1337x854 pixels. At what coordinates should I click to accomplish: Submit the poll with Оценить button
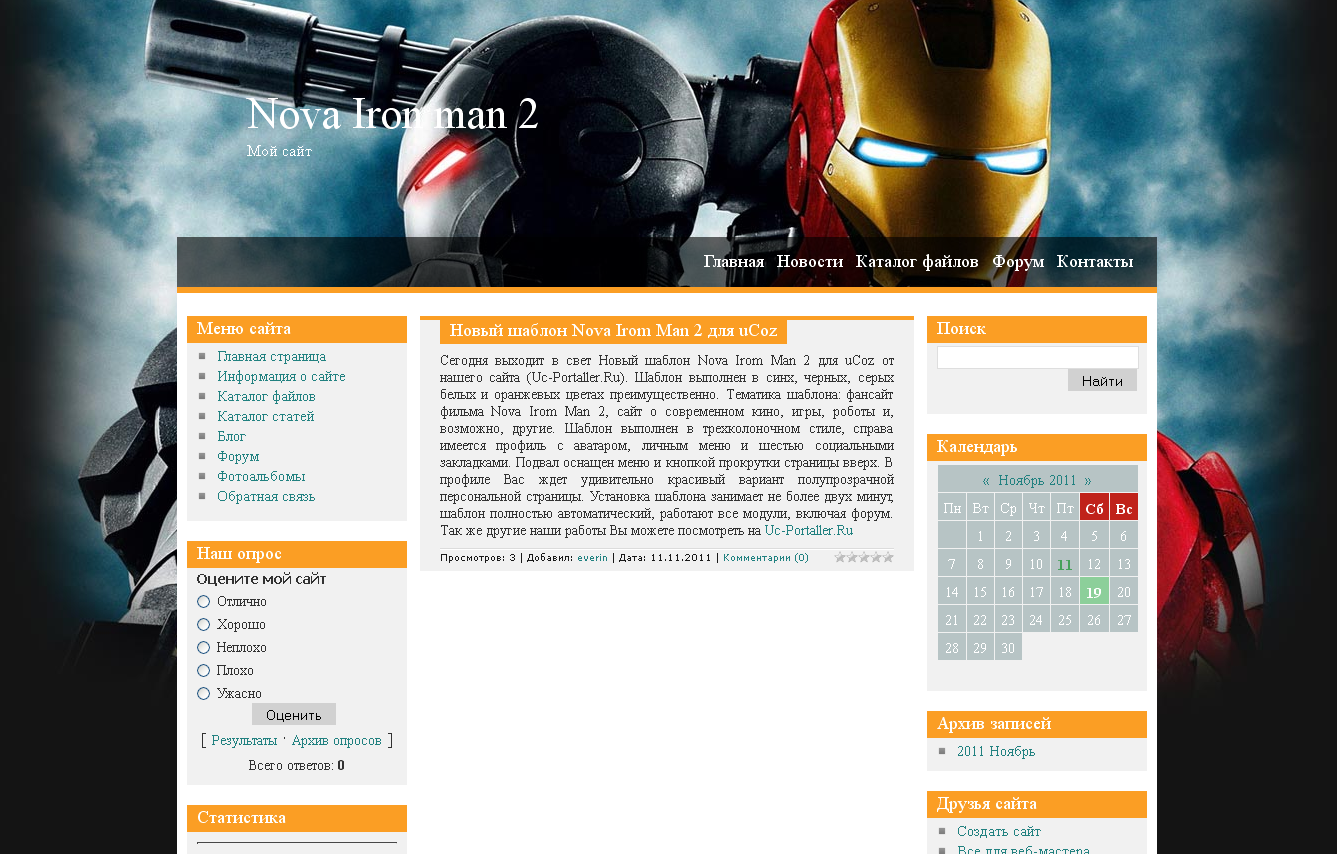coord(294,715)
